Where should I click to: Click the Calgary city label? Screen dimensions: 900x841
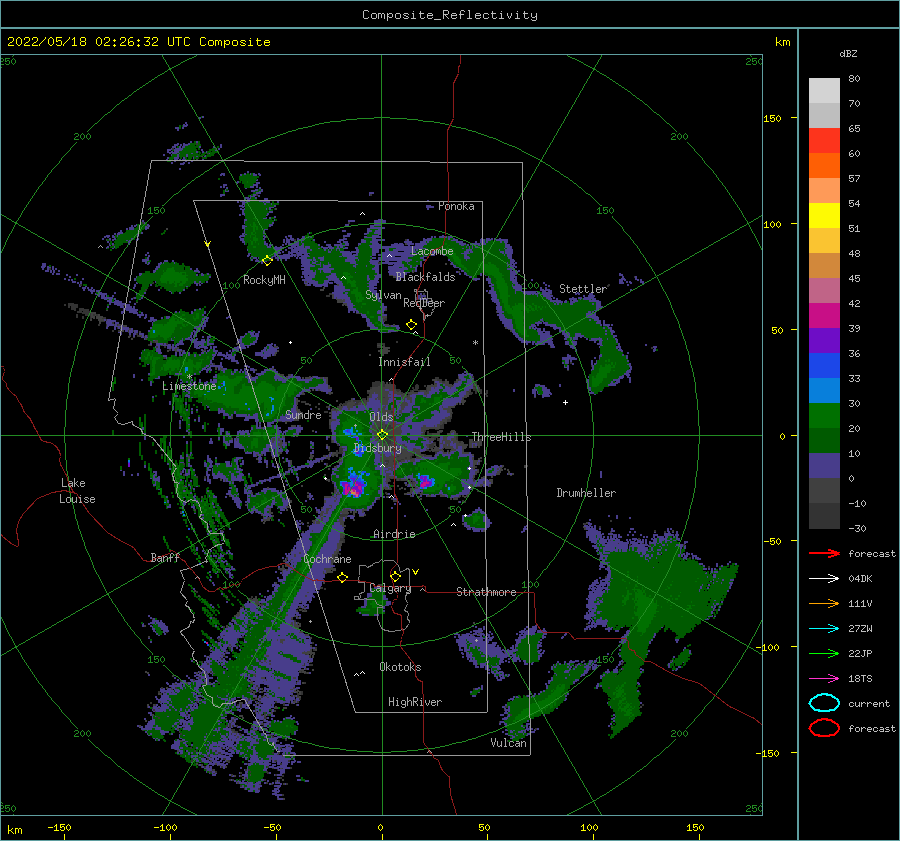[x=390, y=588]
